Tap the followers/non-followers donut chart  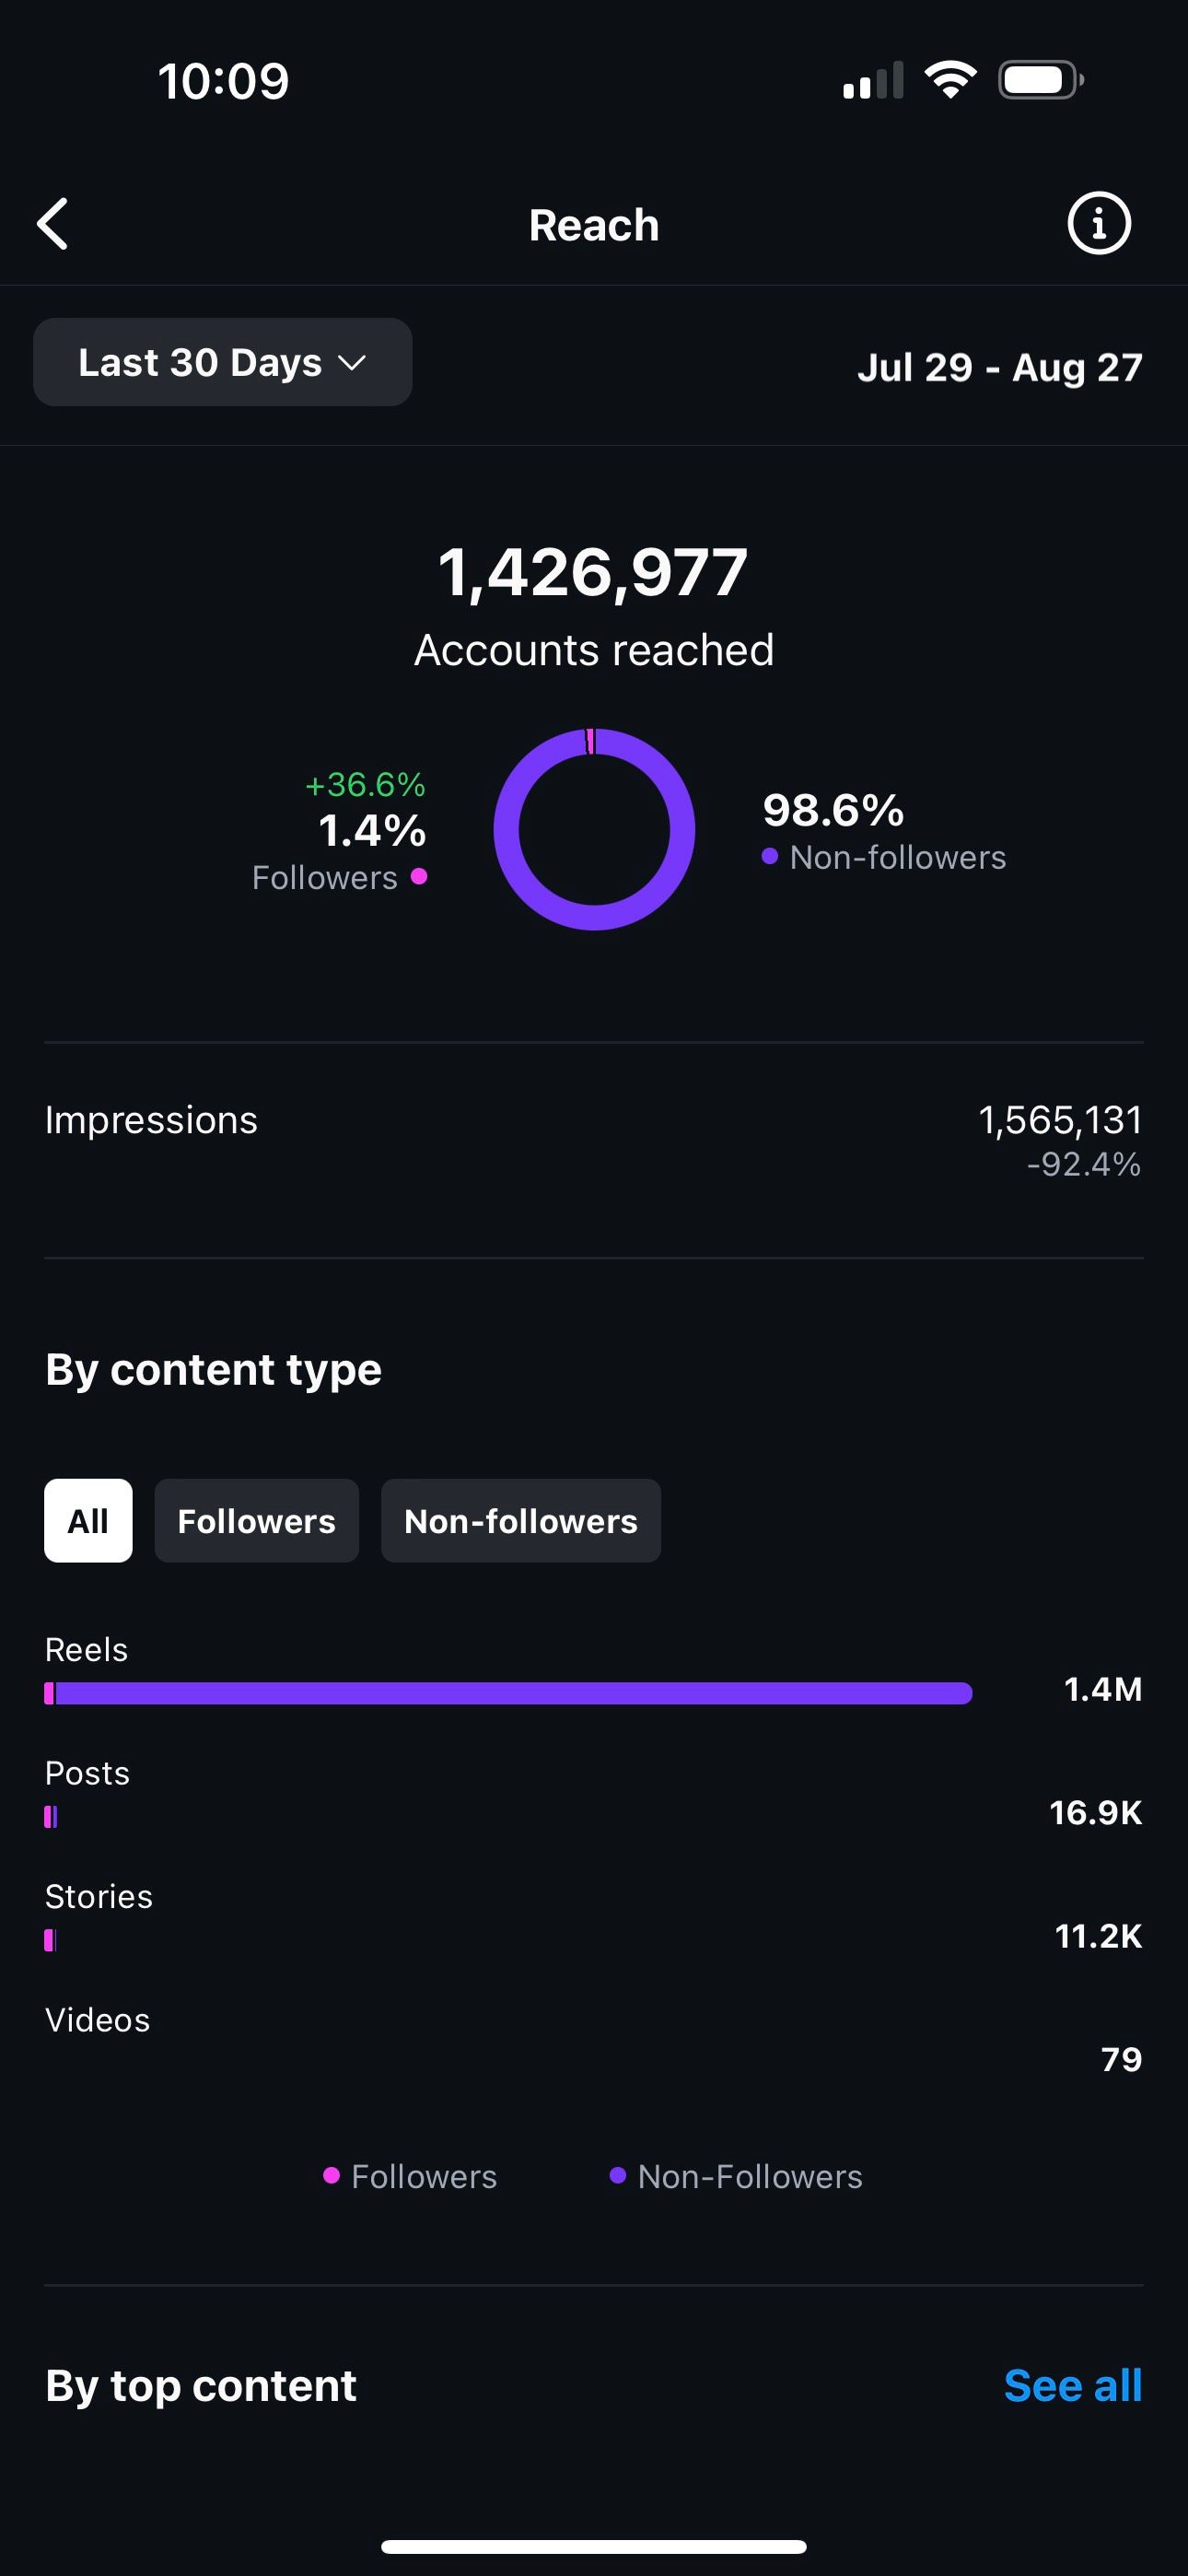[594, 829]
